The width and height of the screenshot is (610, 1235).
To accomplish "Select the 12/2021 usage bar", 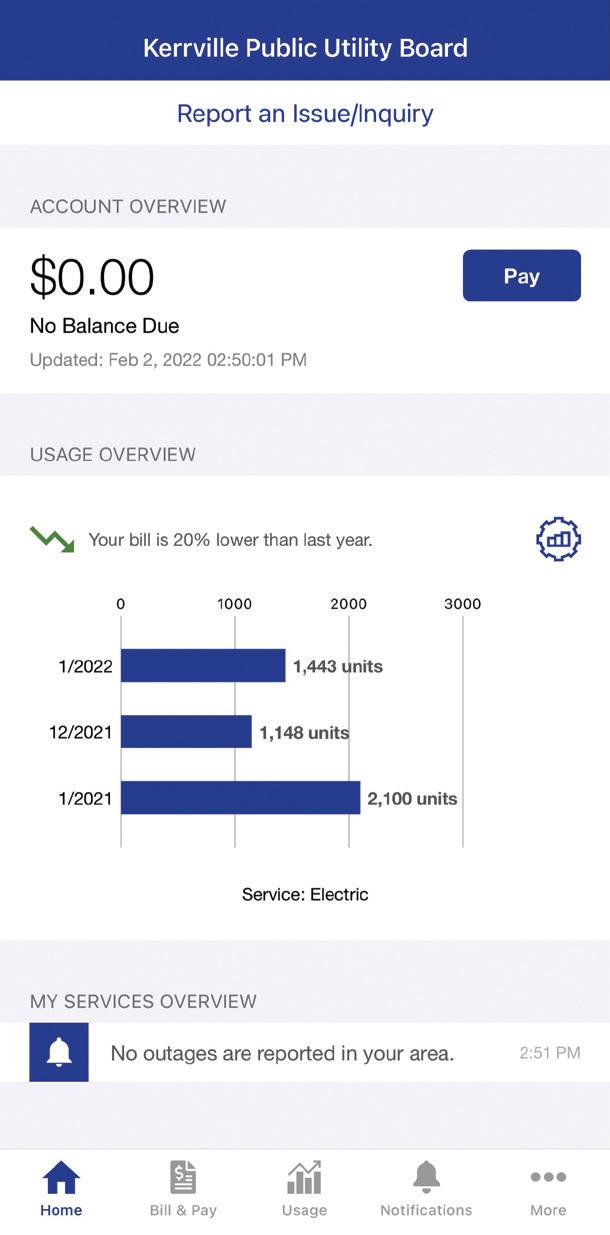I will point(186,732).
